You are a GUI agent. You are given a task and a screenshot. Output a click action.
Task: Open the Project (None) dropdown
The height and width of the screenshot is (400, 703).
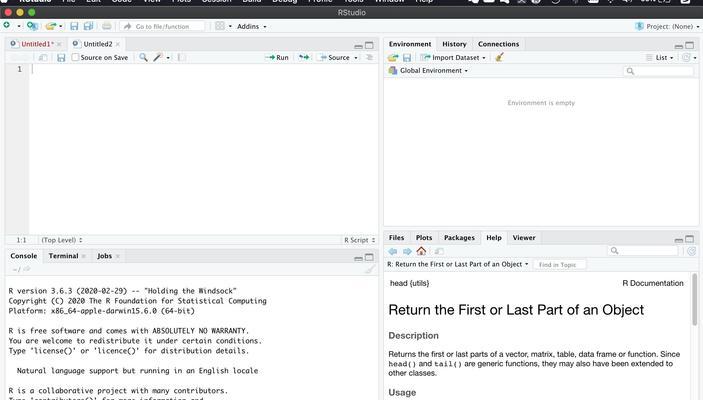pyautogui.click(x=667, y=26)
